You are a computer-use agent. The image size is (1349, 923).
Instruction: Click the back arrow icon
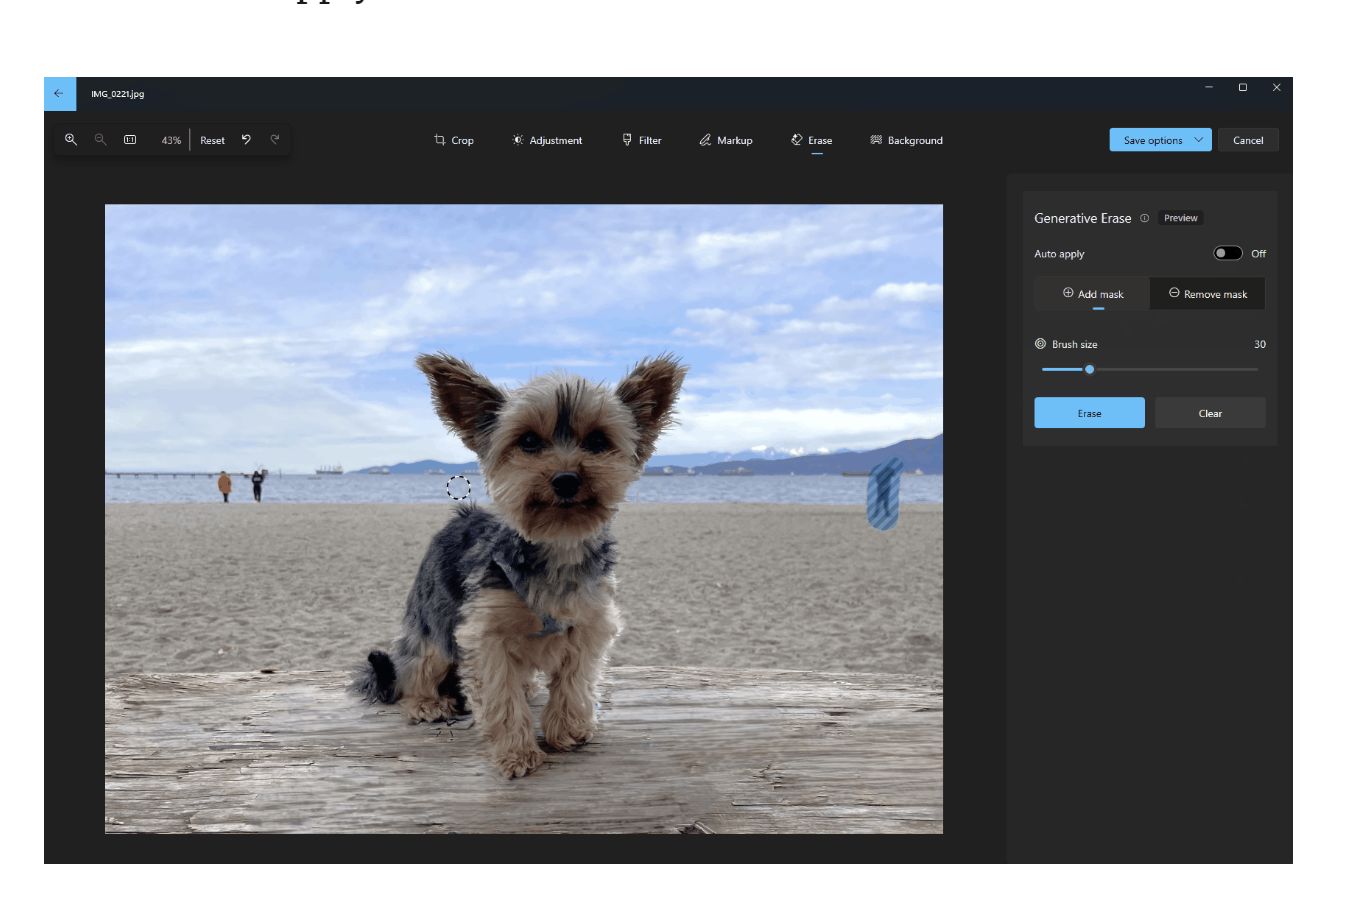point(59,94)
